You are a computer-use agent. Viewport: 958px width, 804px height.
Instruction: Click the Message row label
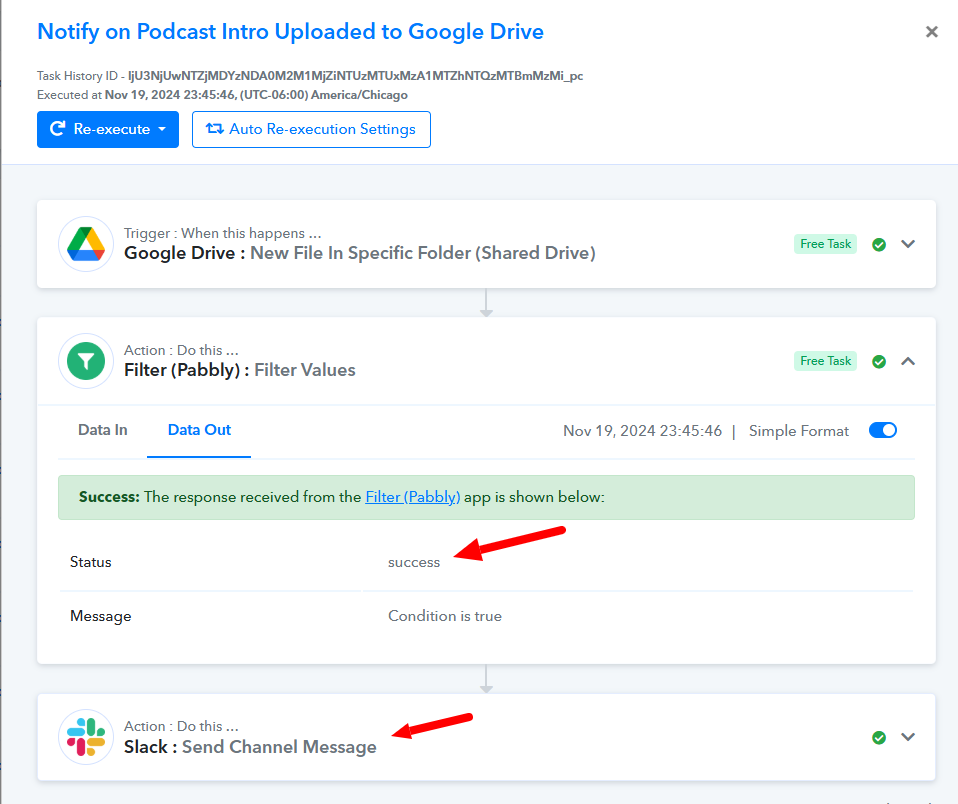(x=100, y=616)
